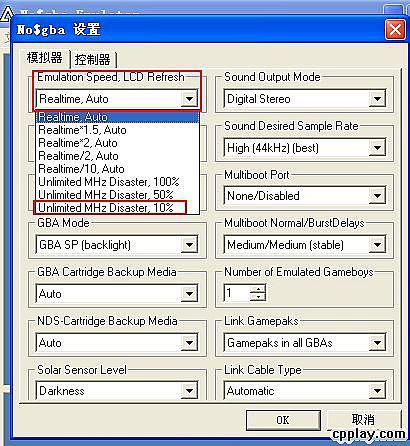Switch to the 模拟器 tab

(45, 58)
